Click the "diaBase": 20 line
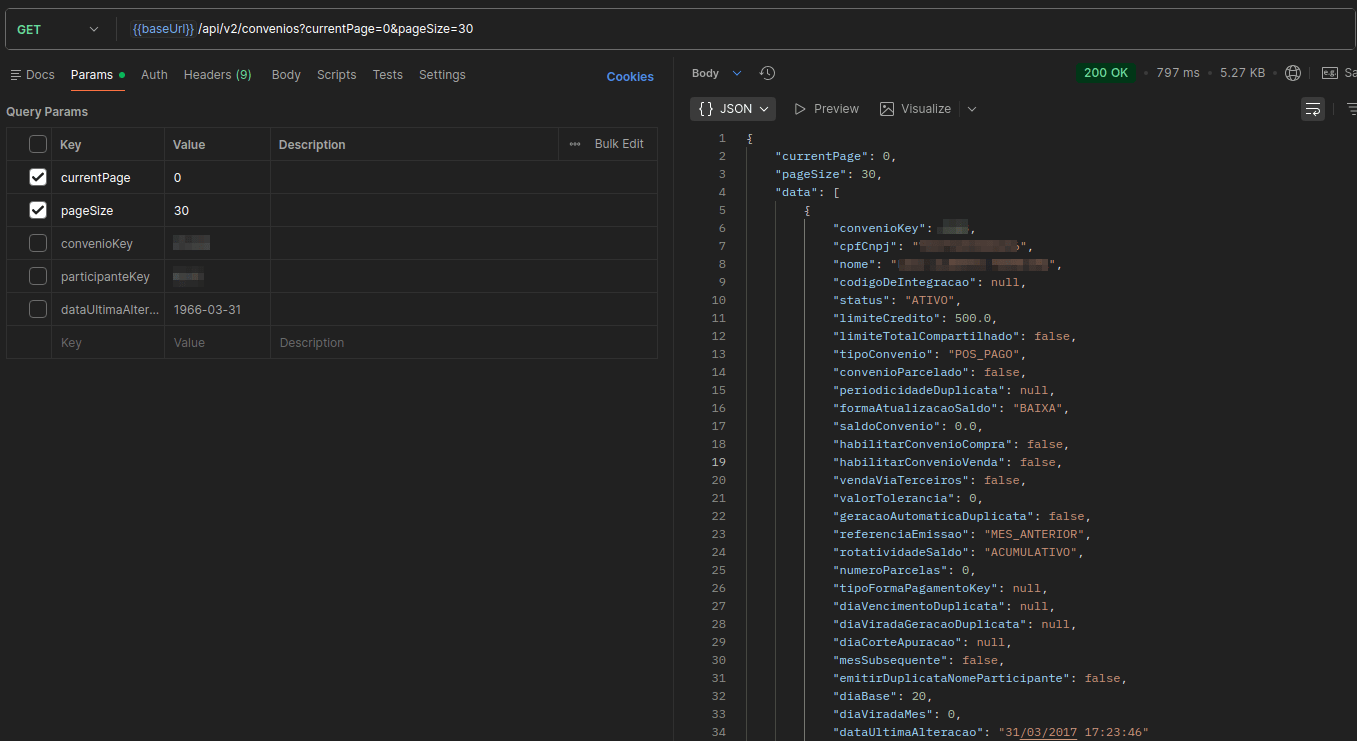The width and height of the screenshot is (1357, 741). coord(883,696)
